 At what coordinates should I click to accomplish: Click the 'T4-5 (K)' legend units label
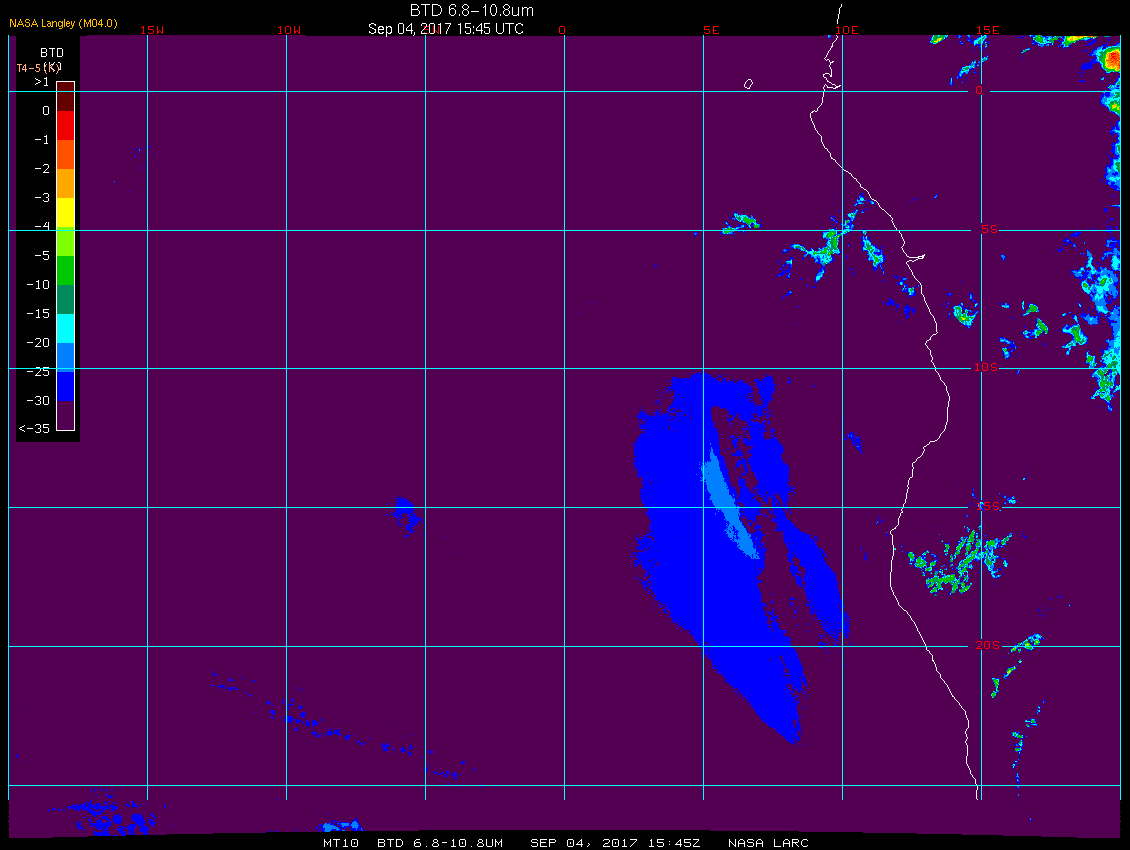[x=39, y=68]
